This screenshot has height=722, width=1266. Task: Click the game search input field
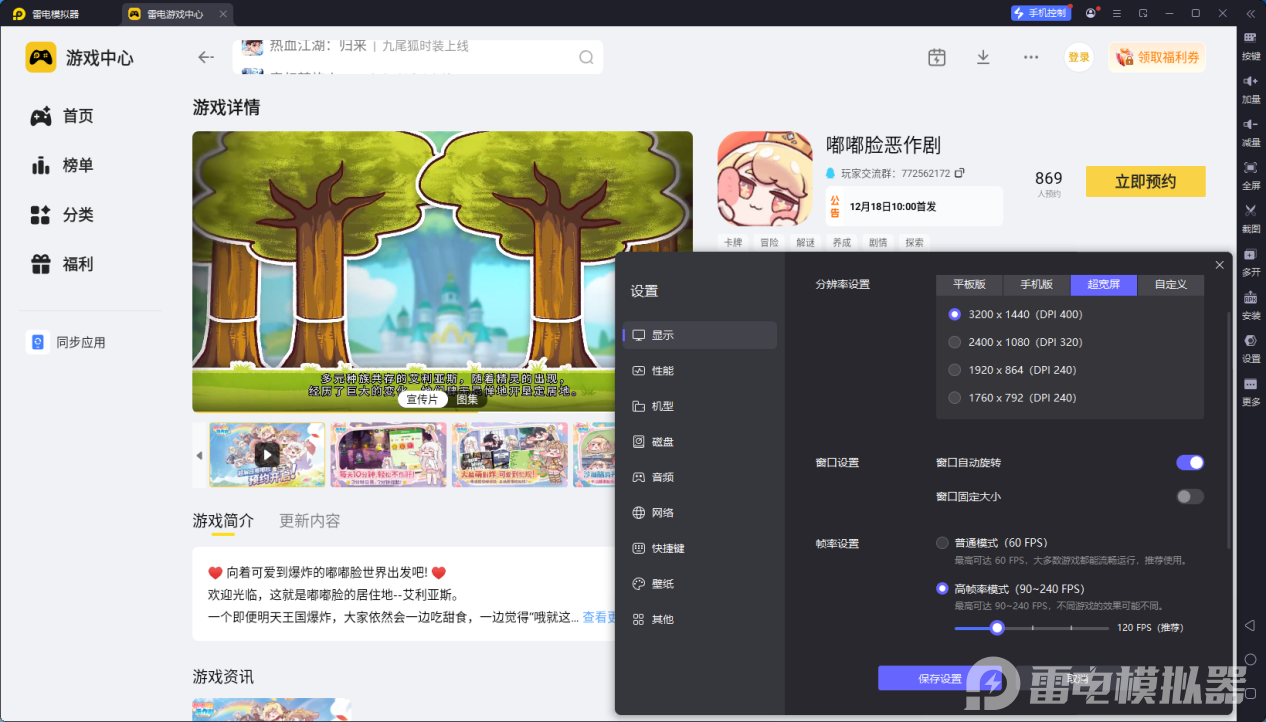(x=418, y=57)
